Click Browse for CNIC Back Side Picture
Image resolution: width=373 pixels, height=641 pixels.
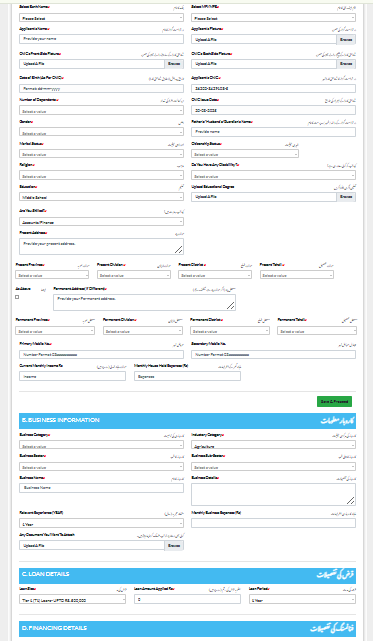(346, 64)
